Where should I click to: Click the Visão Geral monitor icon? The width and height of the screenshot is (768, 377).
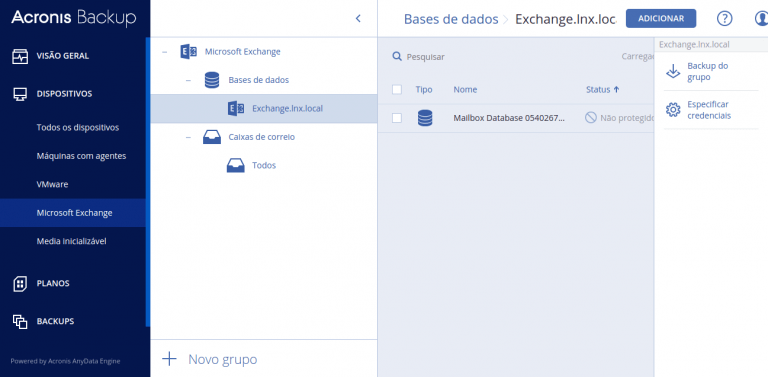coord(21,56)
